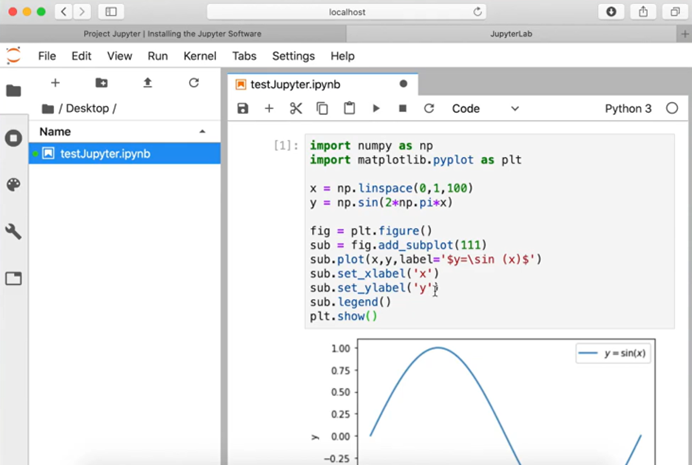Show the Open Tabs sidebar panel
Image resolution: width=692 pixels, height=465 pixels.
pyautogui.click(x=13, y=279)
